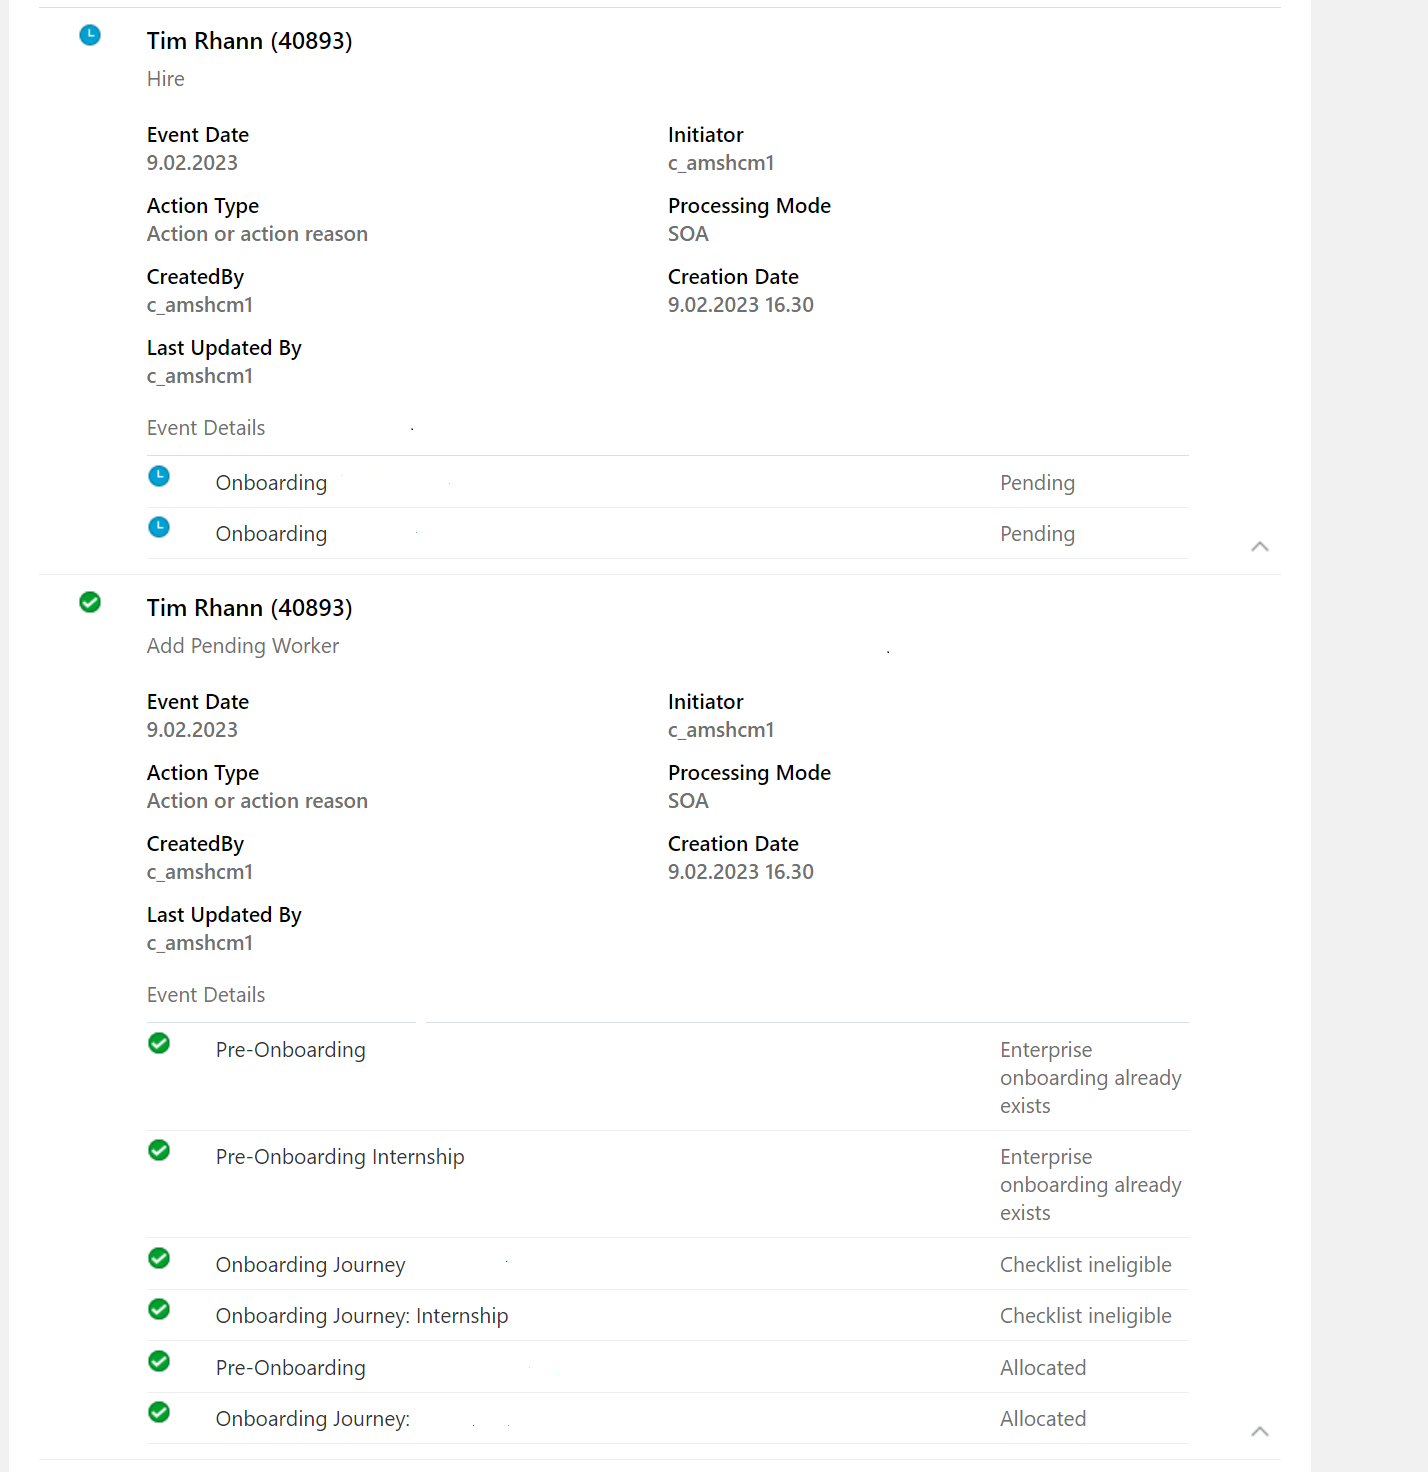The width and height of the screenshot is (1428, 1472).
Task: Select the Pending status of first Onboarding
Action: (x=1037, y=482)
